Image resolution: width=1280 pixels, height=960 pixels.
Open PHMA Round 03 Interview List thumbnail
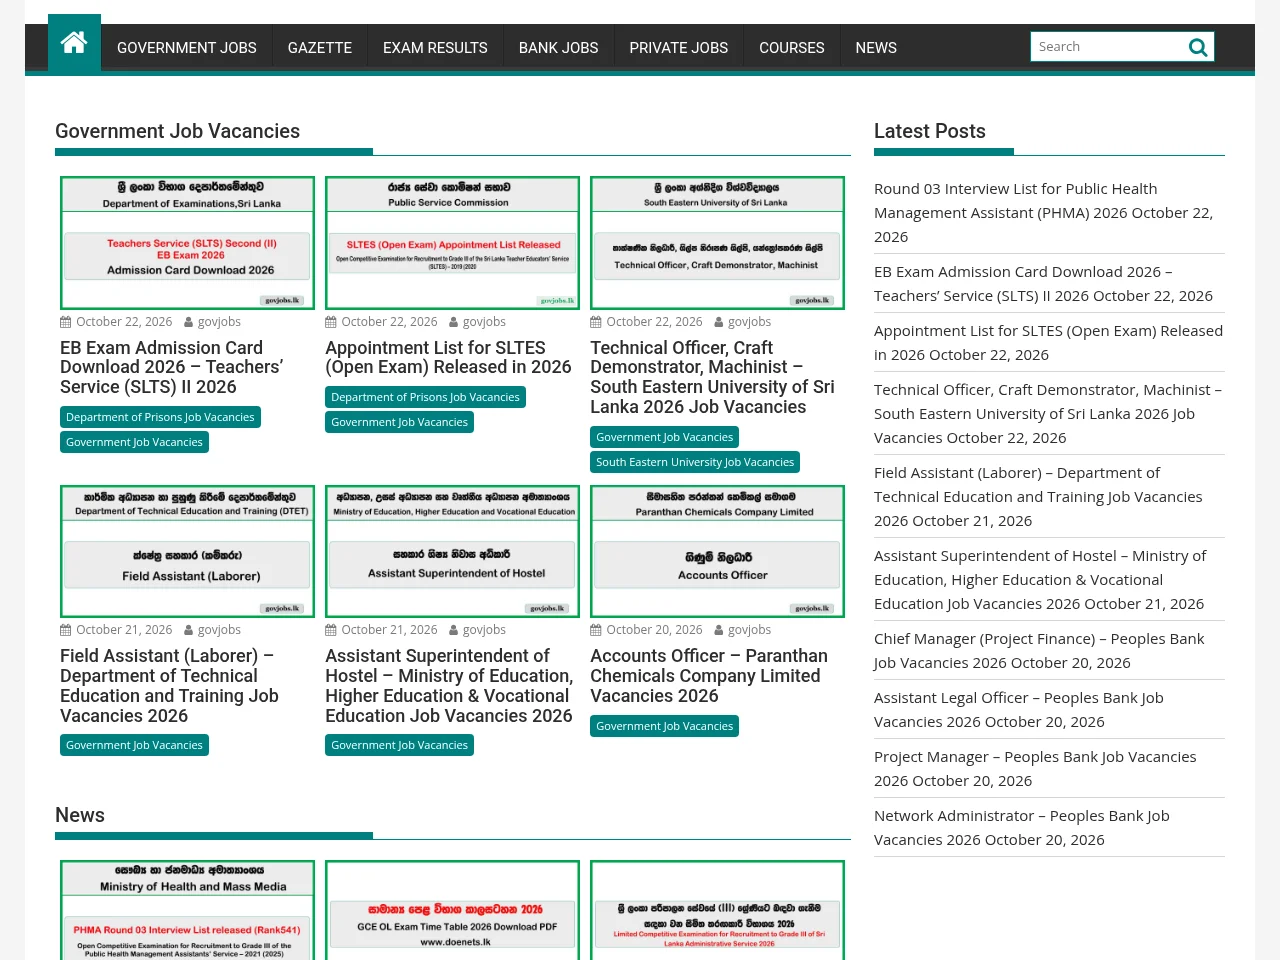(x=187, y=910)
